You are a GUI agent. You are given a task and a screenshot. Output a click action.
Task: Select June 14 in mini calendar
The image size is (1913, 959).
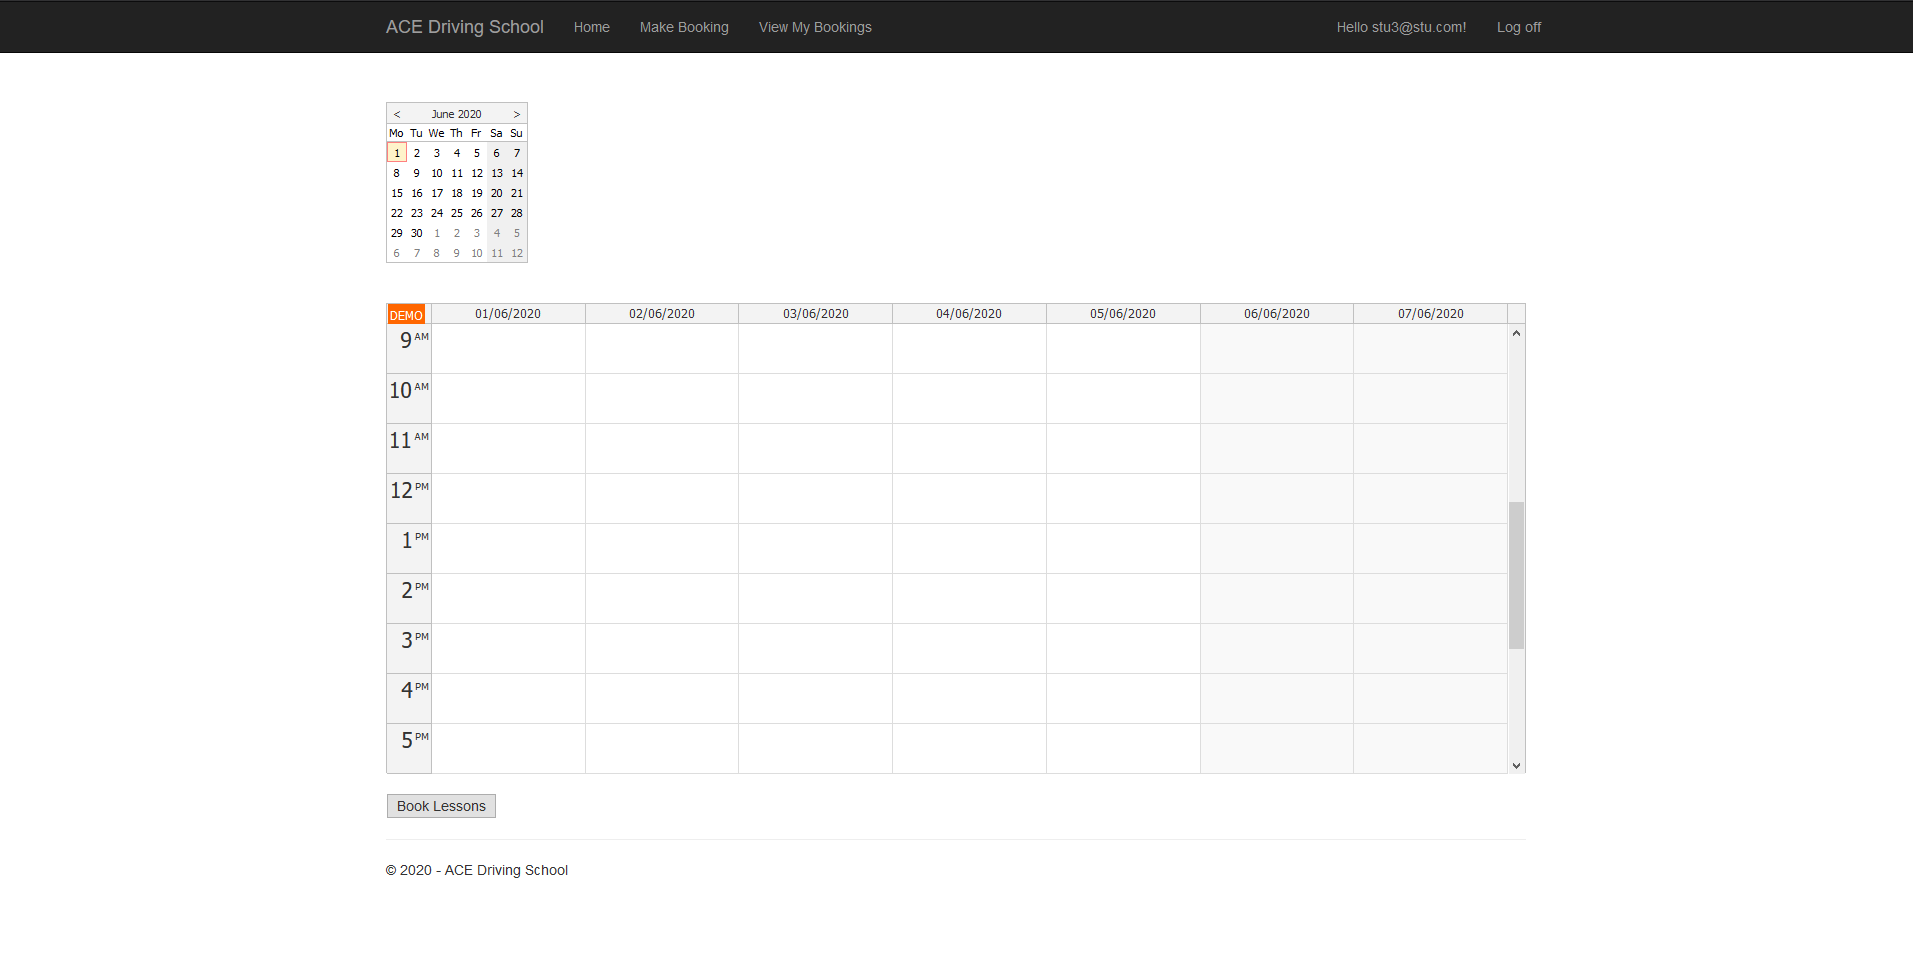tap(517, 173)
